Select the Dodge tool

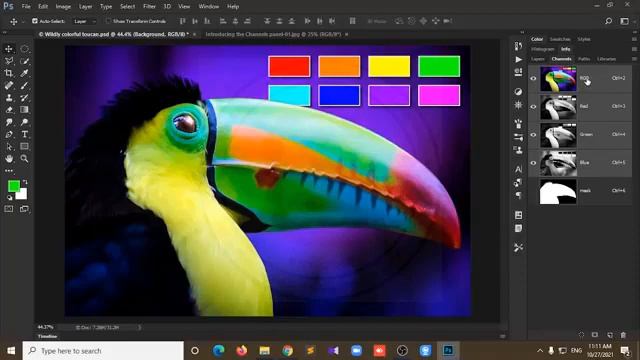24,122
